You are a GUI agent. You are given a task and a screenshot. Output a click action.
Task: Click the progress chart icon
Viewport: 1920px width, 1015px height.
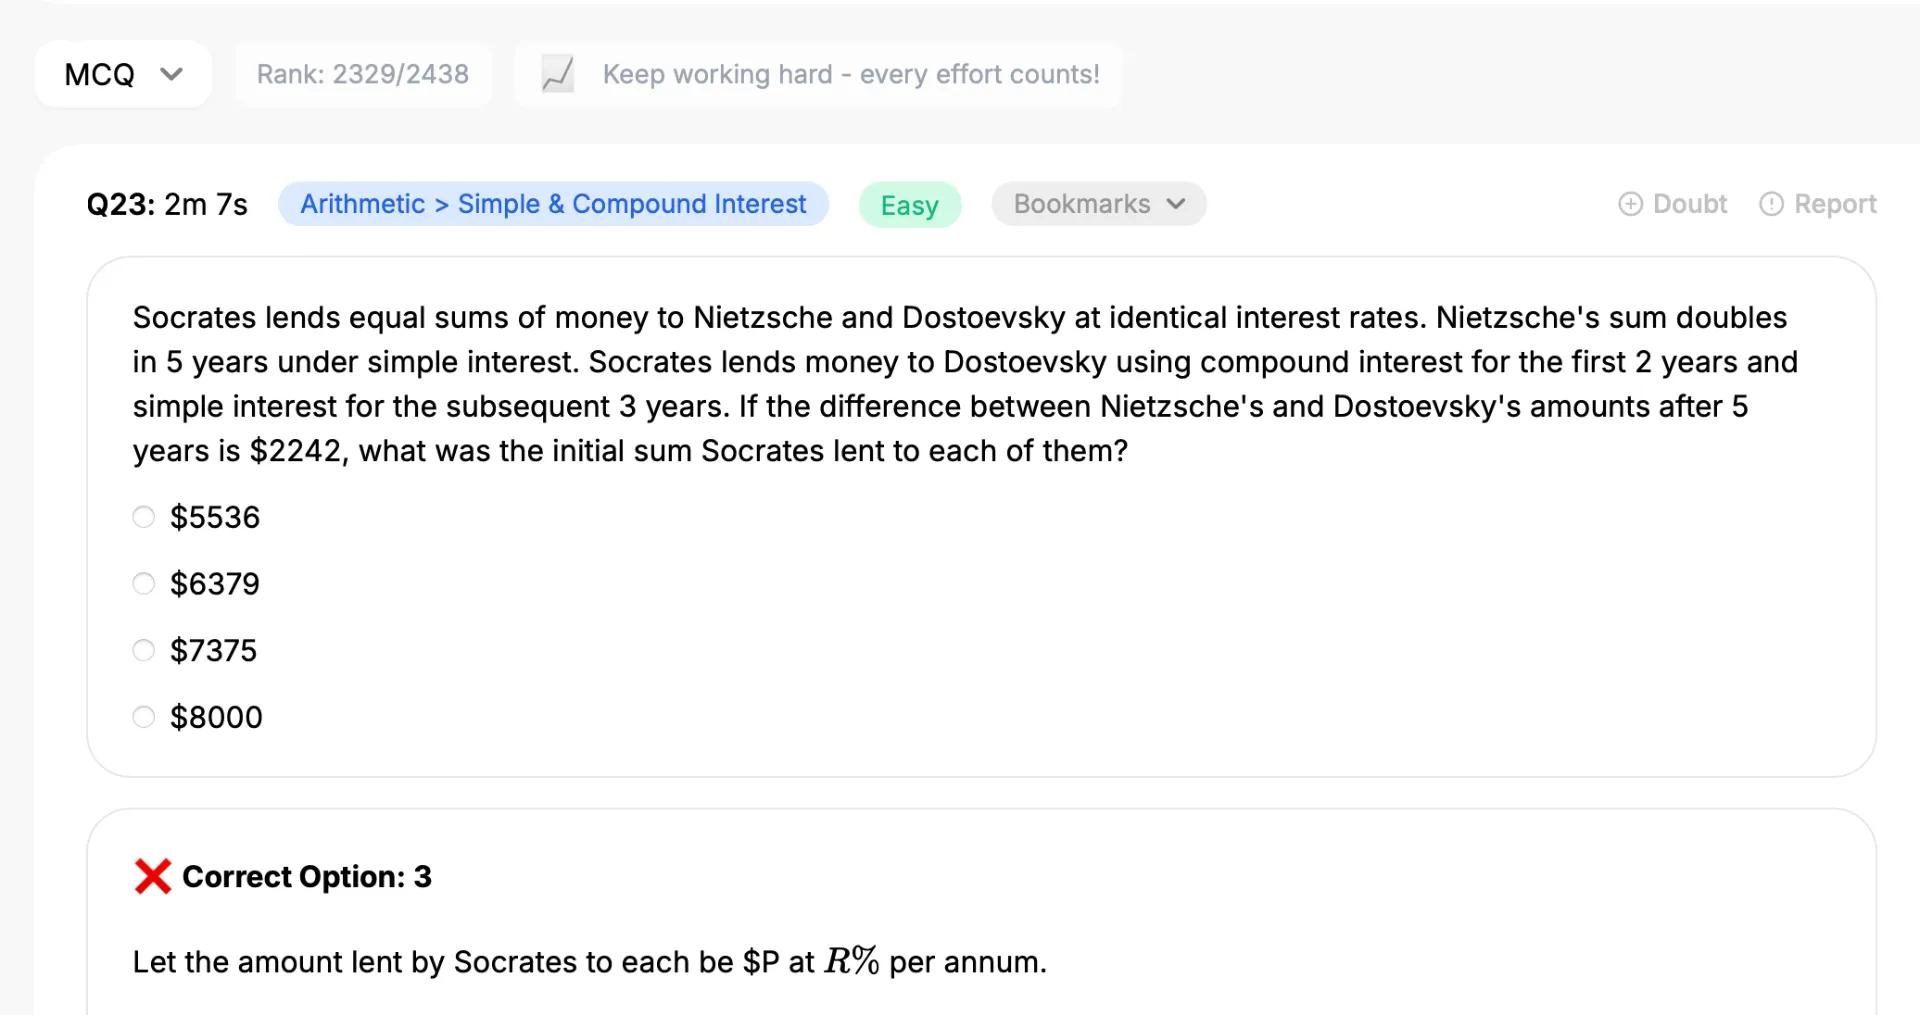click(x=558, y=74)
